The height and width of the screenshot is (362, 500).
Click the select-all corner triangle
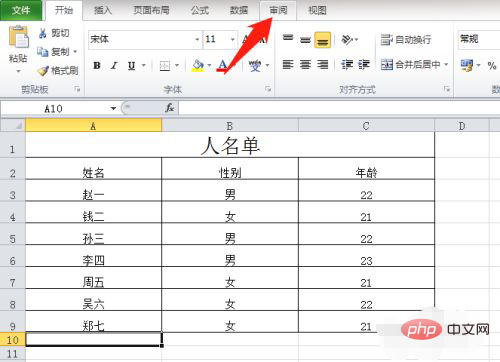coord(19,126)
